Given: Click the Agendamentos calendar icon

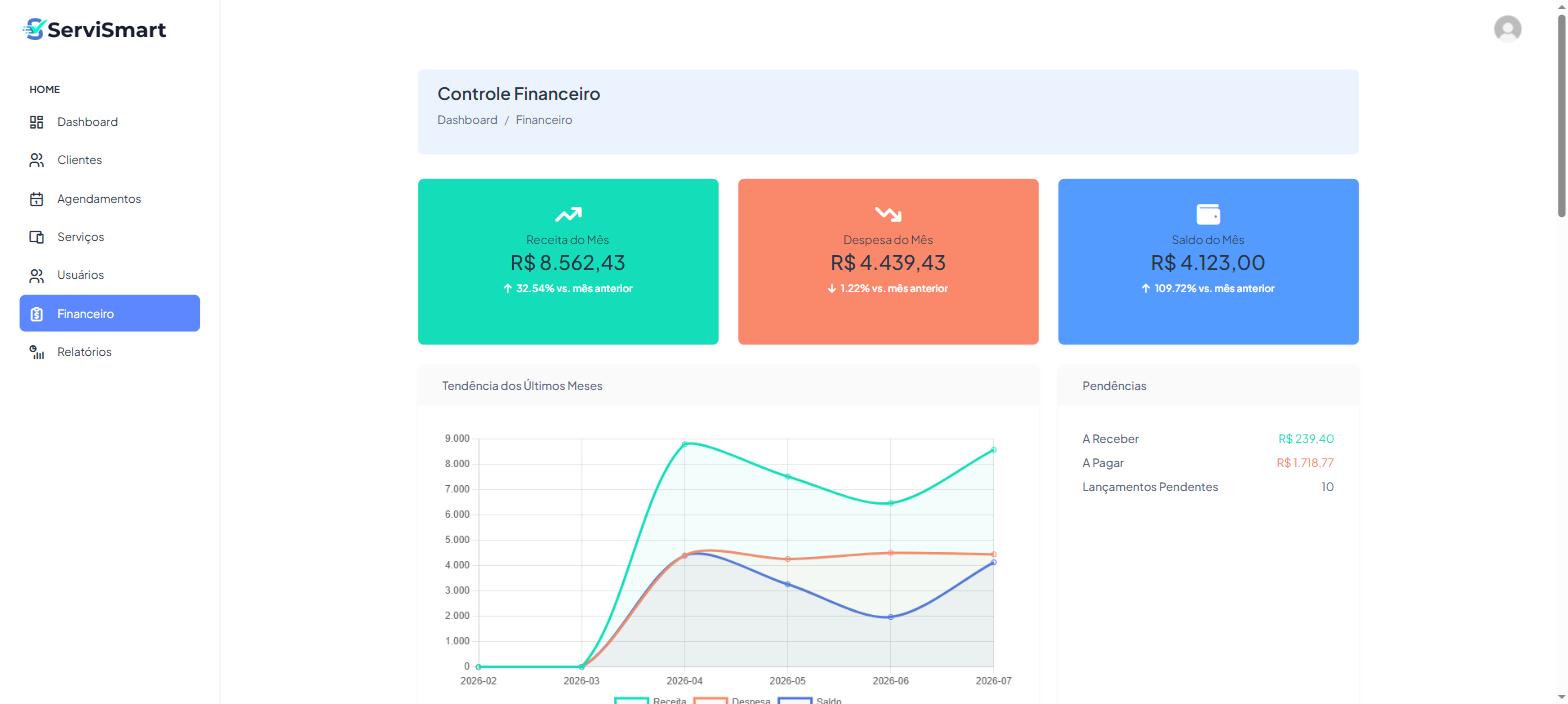Looking at the screenshot, I should 37,199.
